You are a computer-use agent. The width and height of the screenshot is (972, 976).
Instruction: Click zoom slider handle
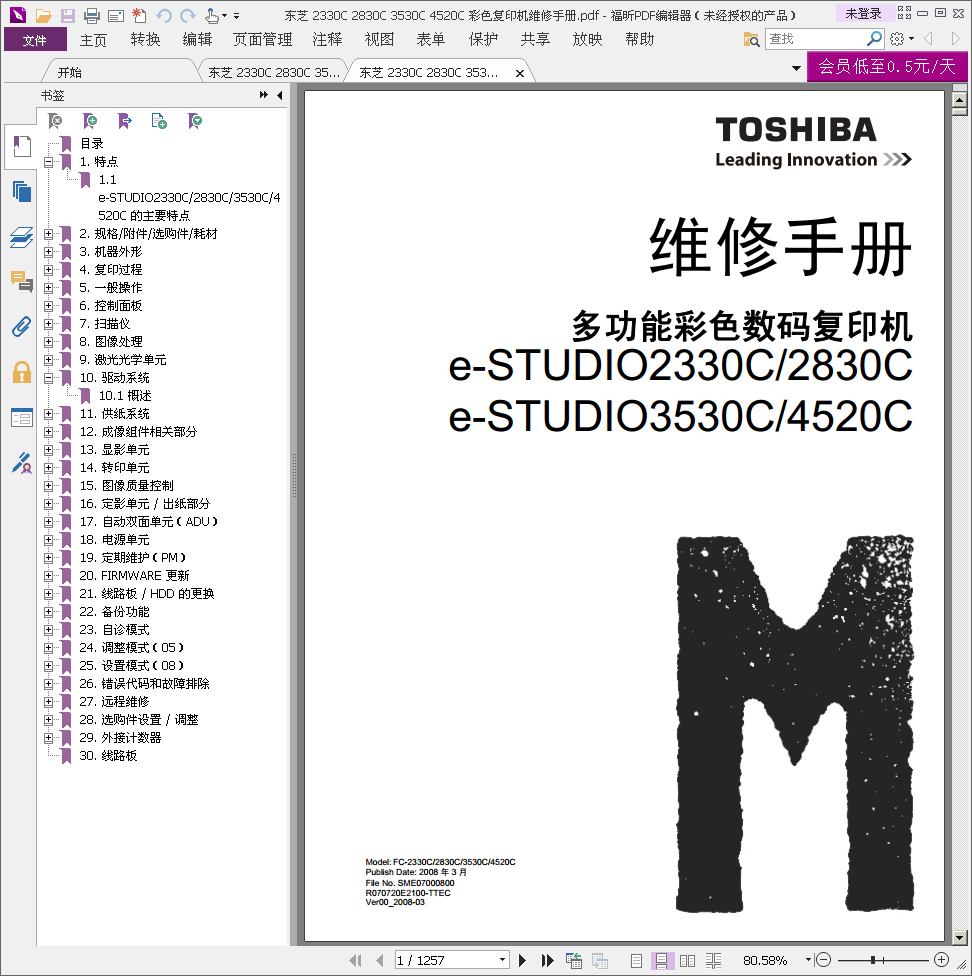click(873, 960)
